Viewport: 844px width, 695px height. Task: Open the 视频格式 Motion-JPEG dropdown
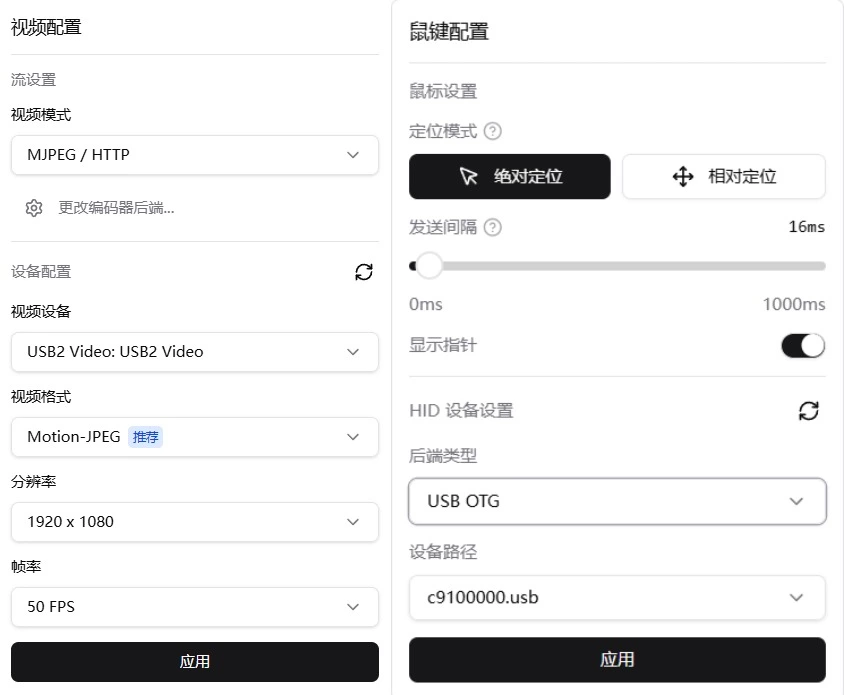[x=195, y=437]
